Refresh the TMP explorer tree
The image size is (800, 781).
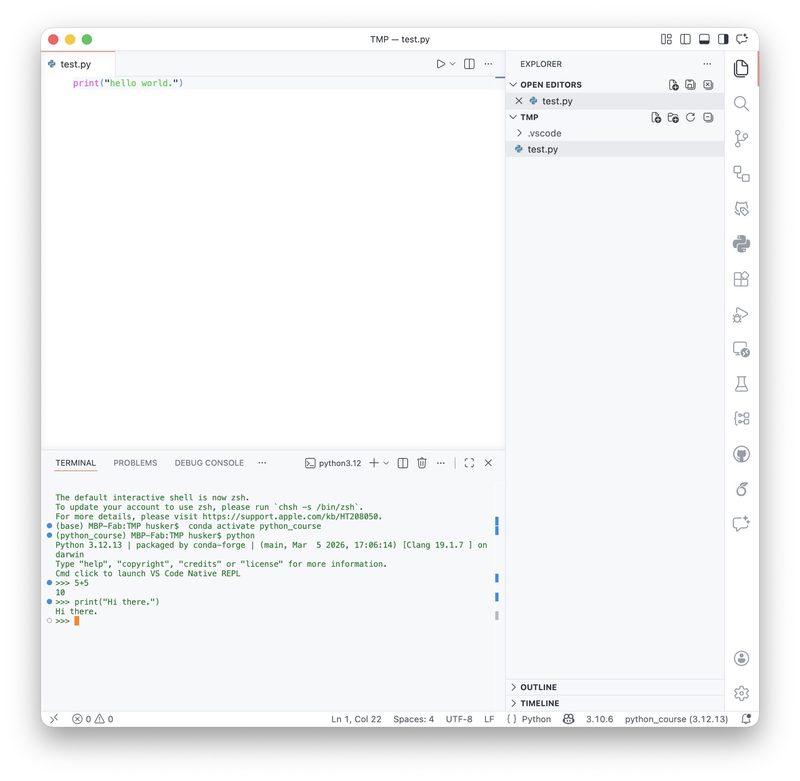click(690, 117)
